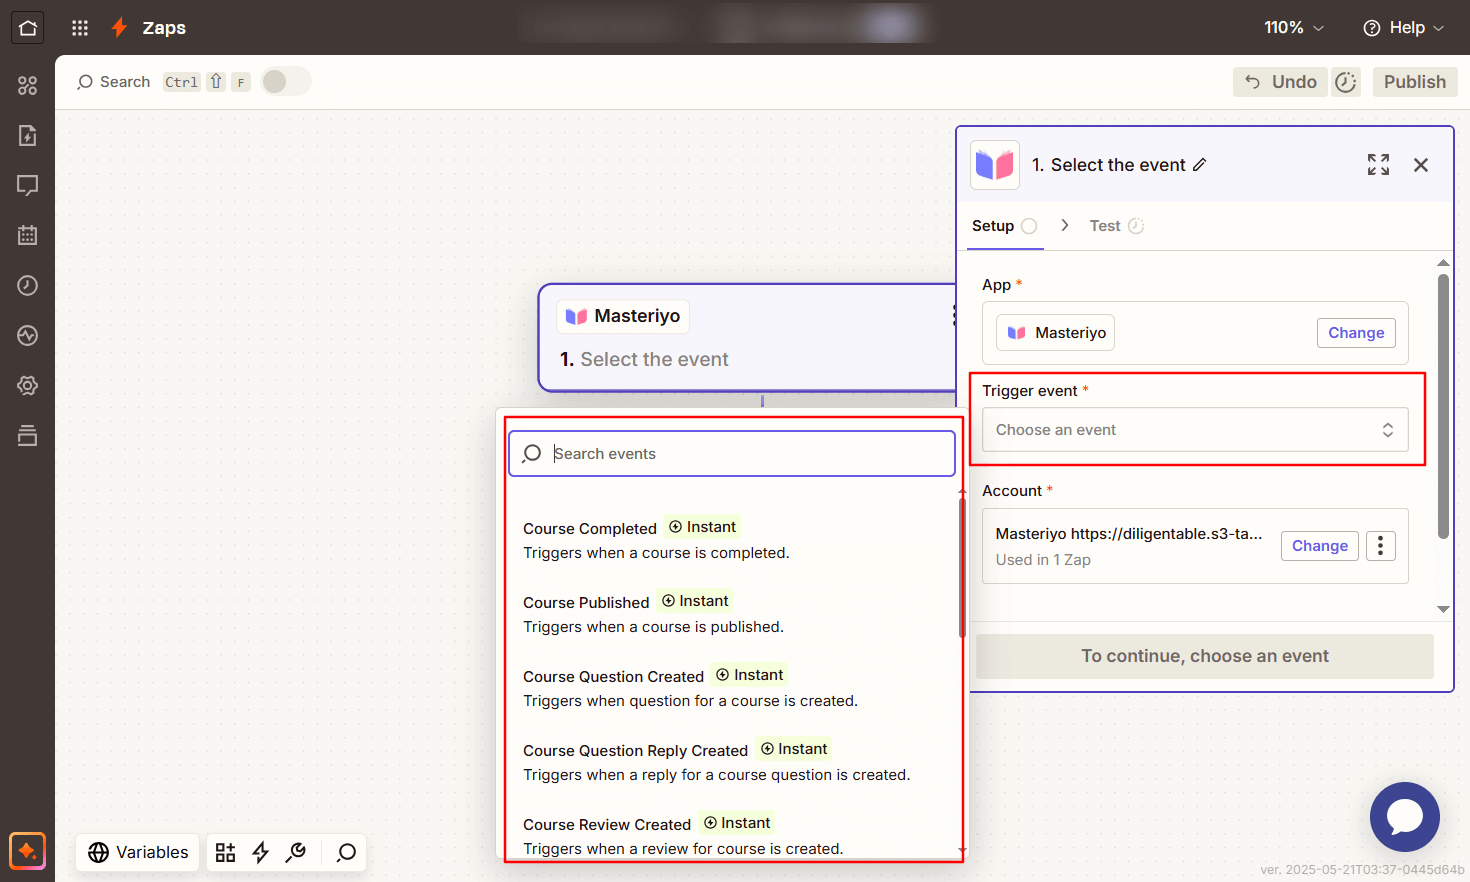Click the lightning bolt icon in bottom toolbar
Screen dimensions: 1470x882
pos(261,852)
